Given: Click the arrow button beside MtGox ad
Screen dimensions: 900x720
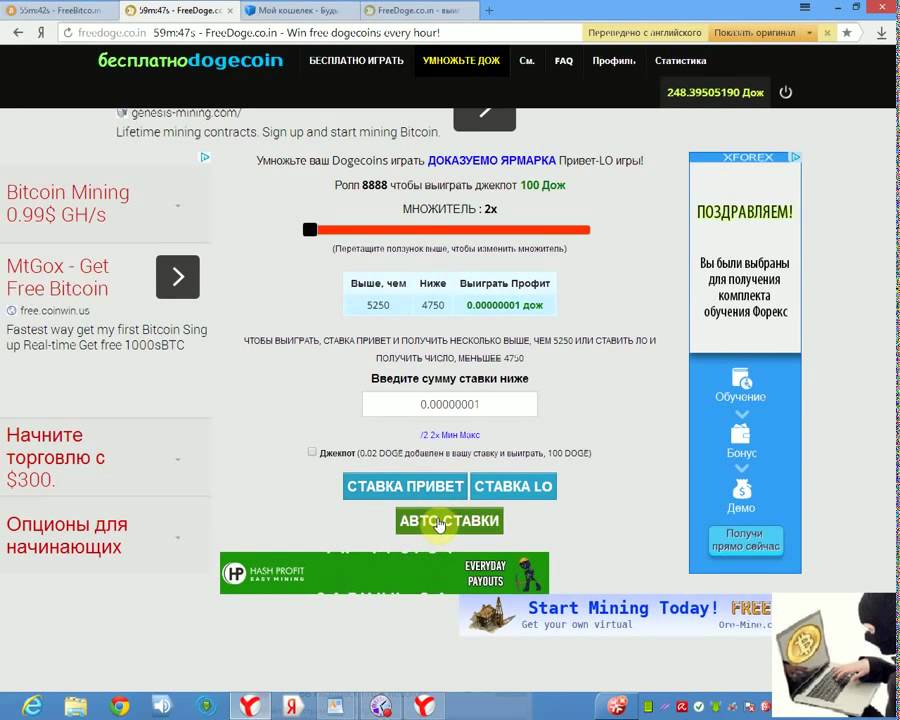Looking at the screenshot, I should click(x=178, y=277).
